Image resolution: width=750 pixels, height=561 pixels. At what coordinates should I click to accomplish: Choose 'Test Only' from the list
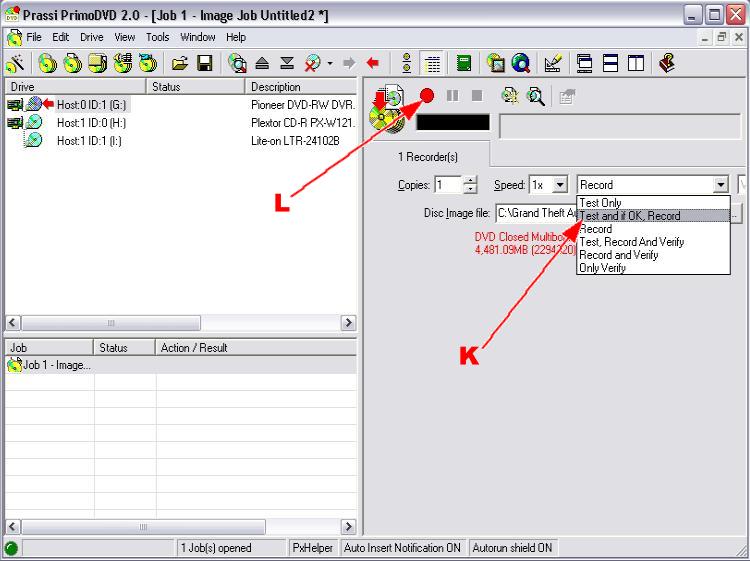coord(653,203)
